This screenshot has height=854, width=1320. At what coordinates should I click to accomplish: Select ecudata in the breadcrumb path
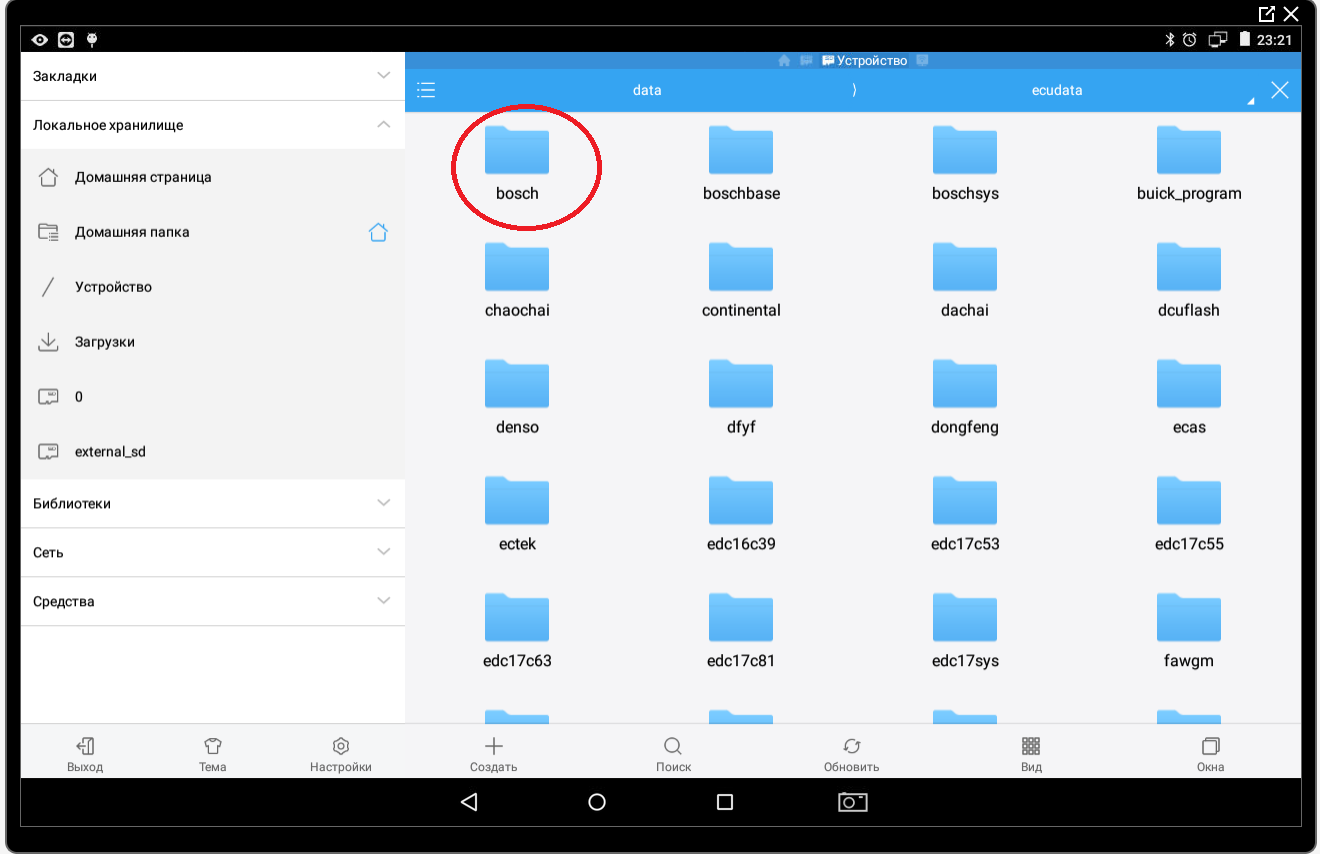pyautogui.click(x=1057, y=90)
